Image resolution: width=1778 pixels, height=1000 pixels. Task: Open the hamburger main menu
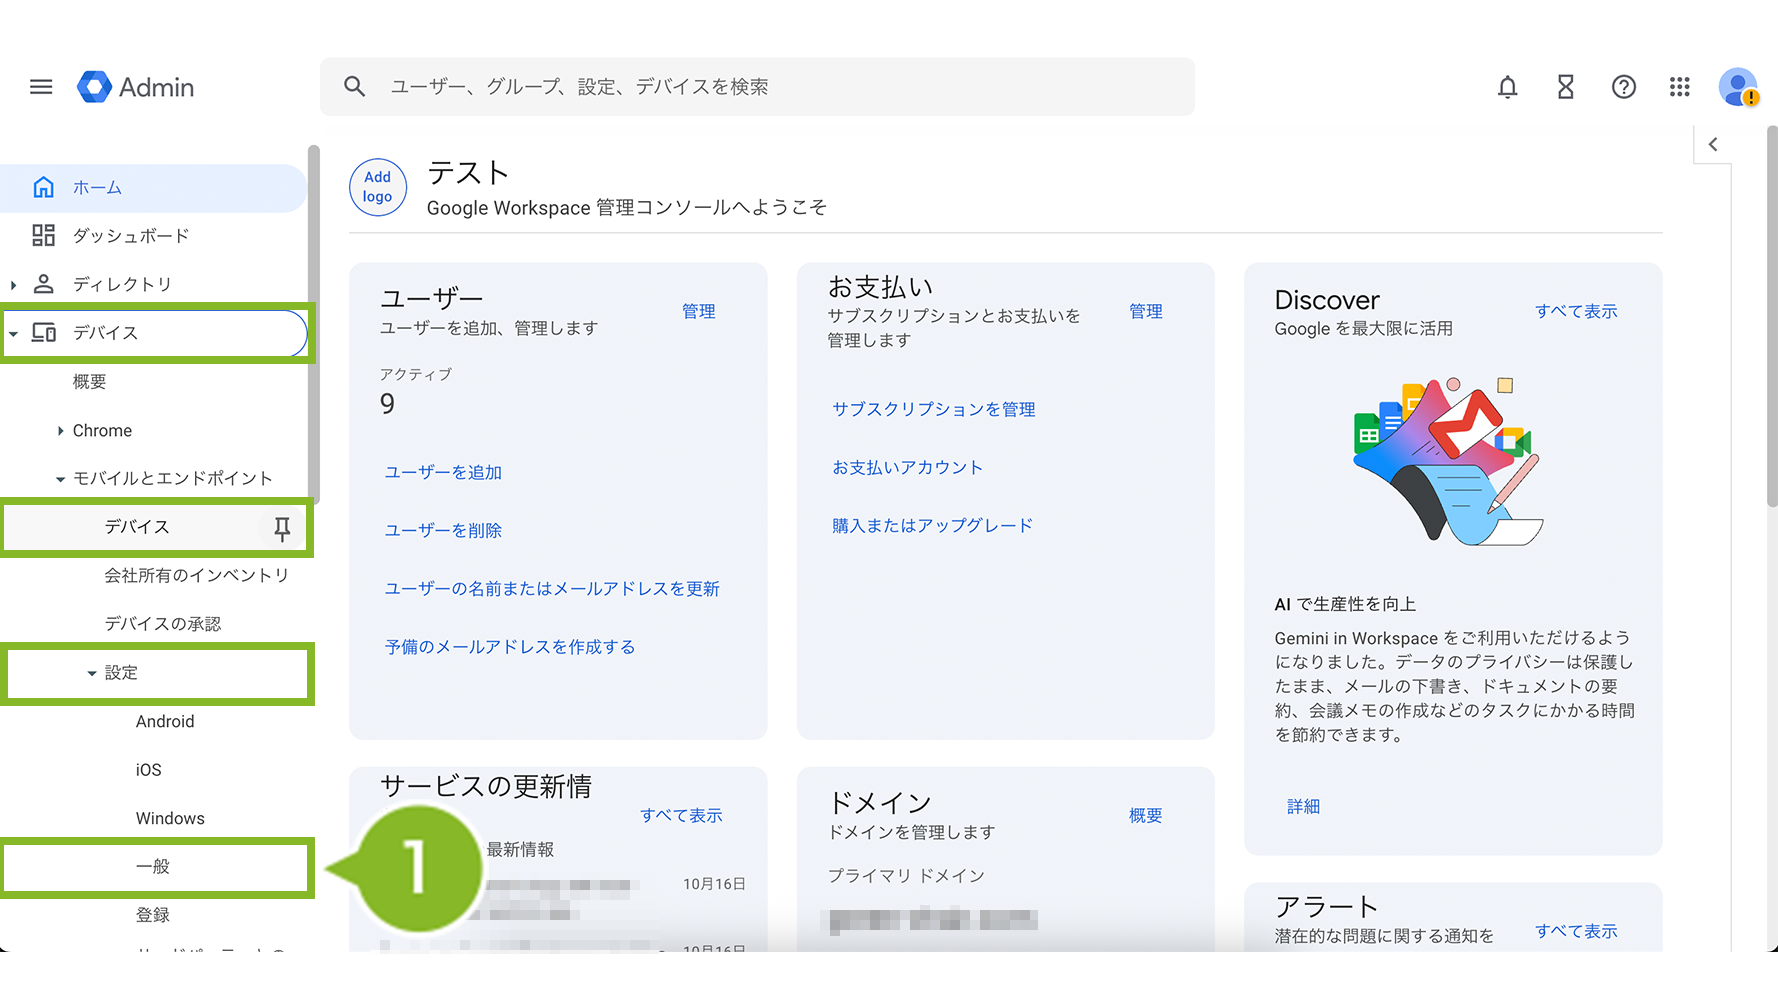(41, 87)
